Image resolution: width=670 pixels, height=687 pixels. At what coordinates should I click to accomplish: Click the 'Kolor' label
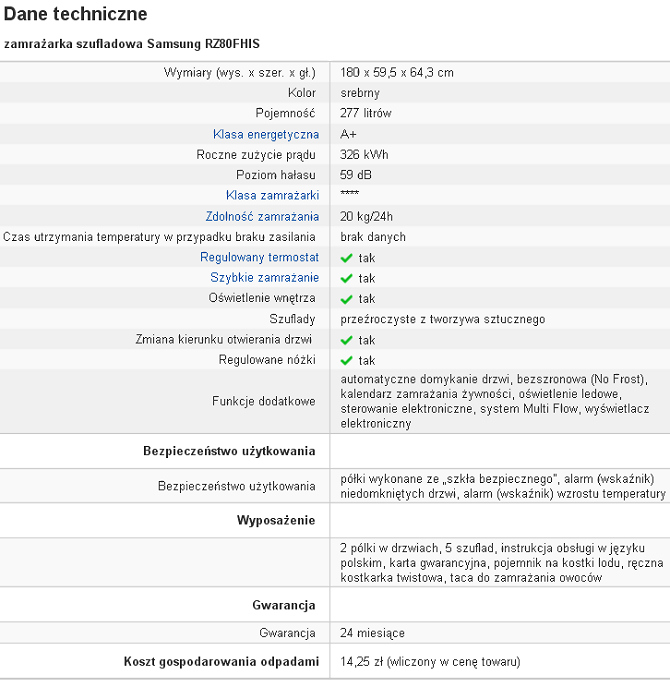301,93
